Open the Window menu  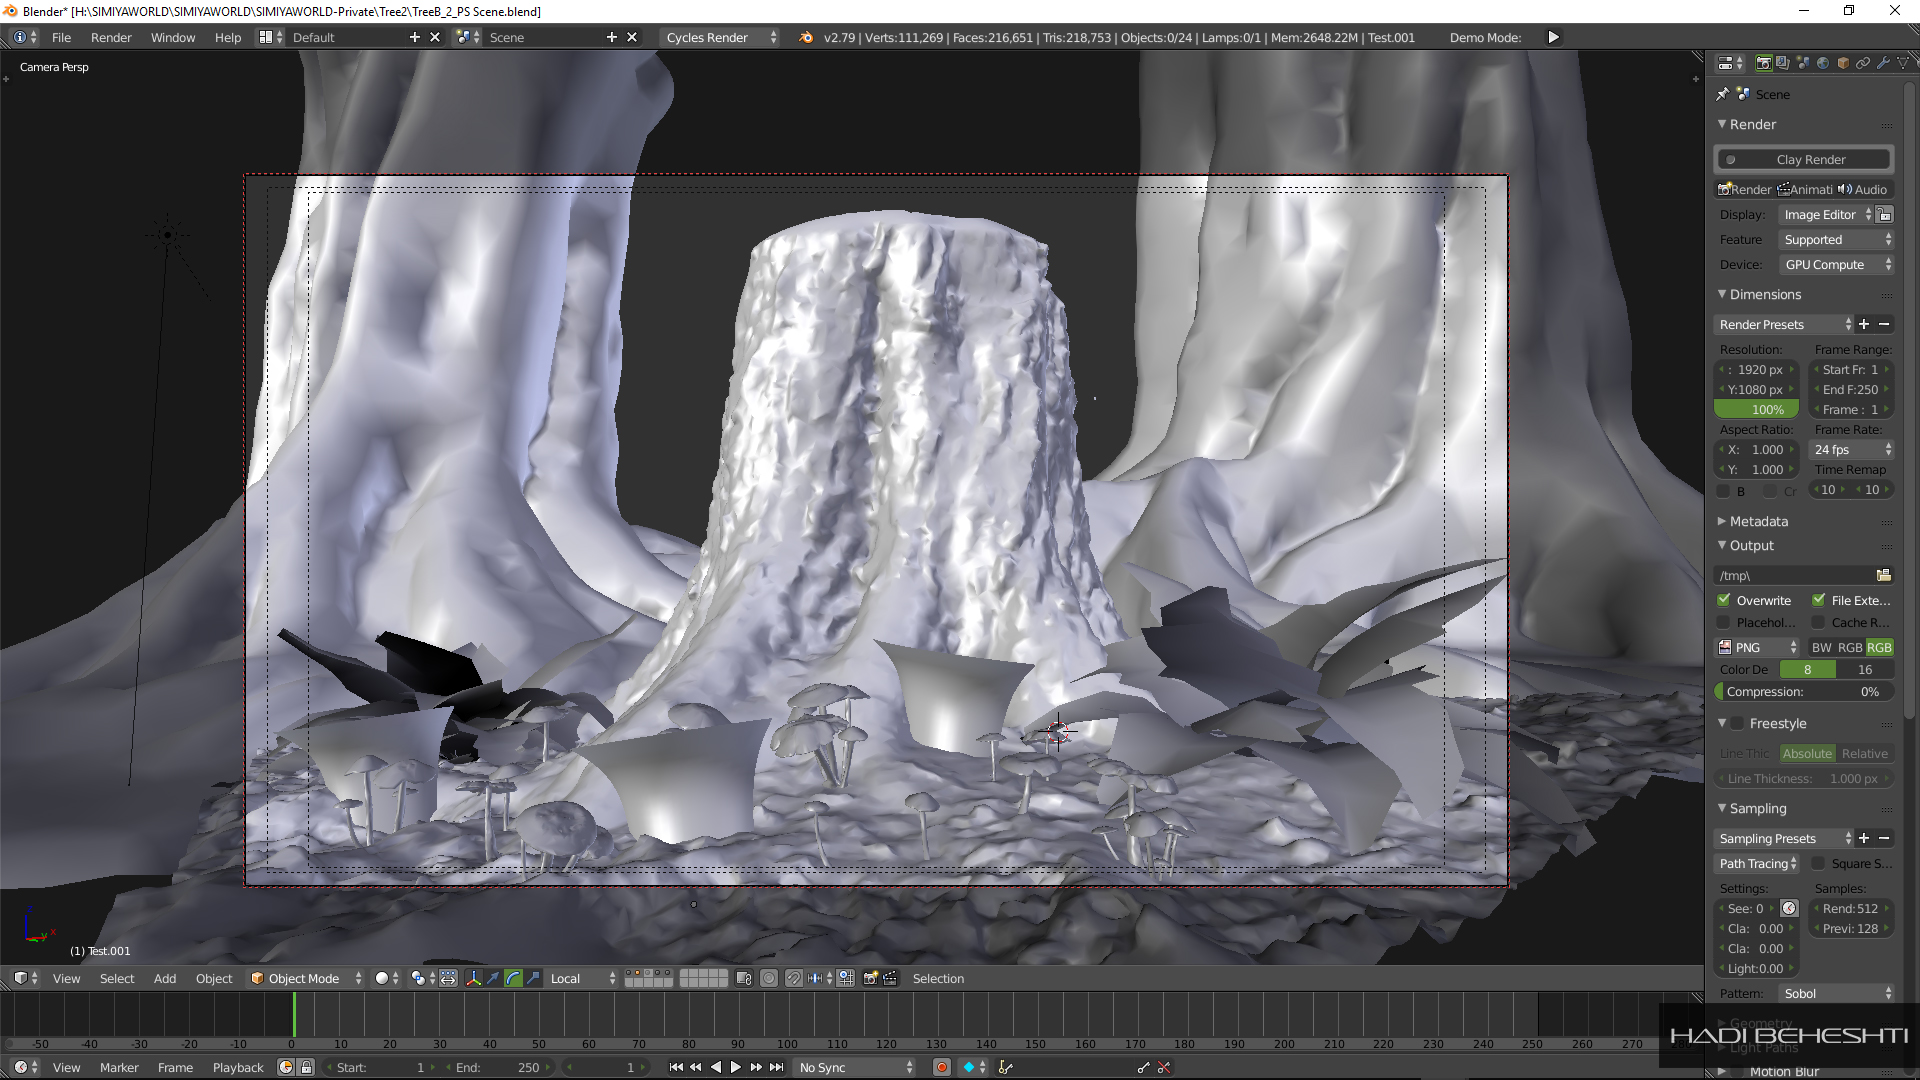coord(172,37)
